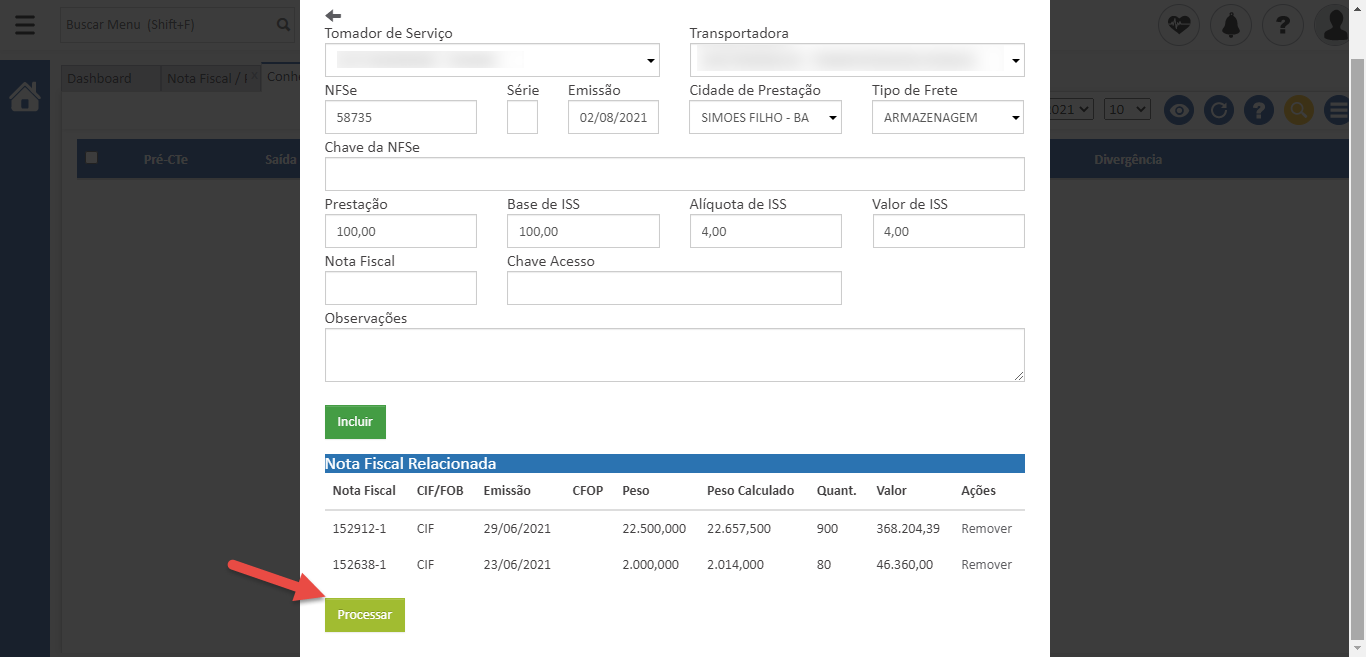Open the Cidade de Prestação dropdown
1366x657 pixels.
click(x=765, y=118)
